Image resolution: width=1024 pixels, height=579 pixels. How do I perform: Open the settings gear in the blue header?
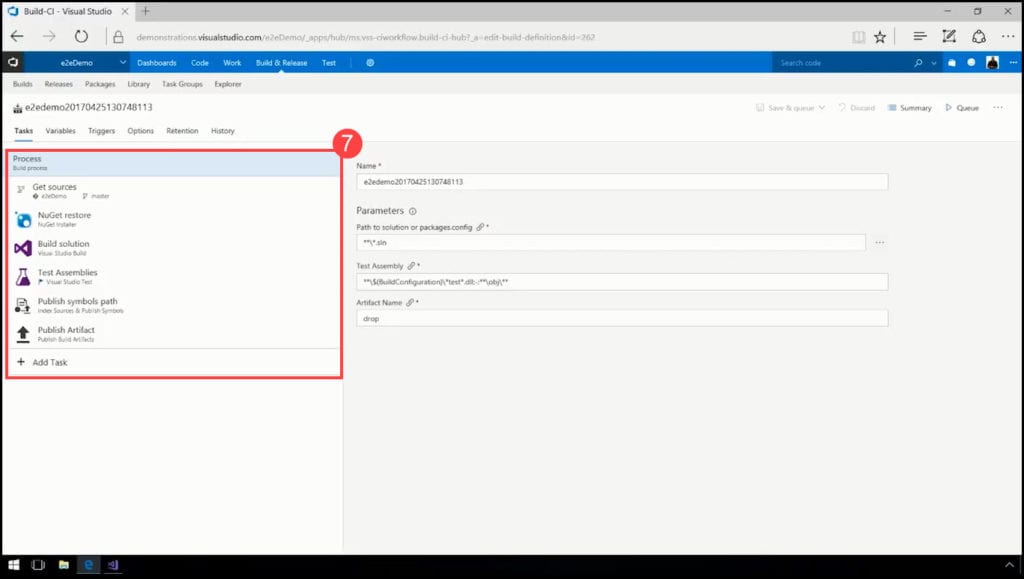pyautogui.click(x=370, y=63)
